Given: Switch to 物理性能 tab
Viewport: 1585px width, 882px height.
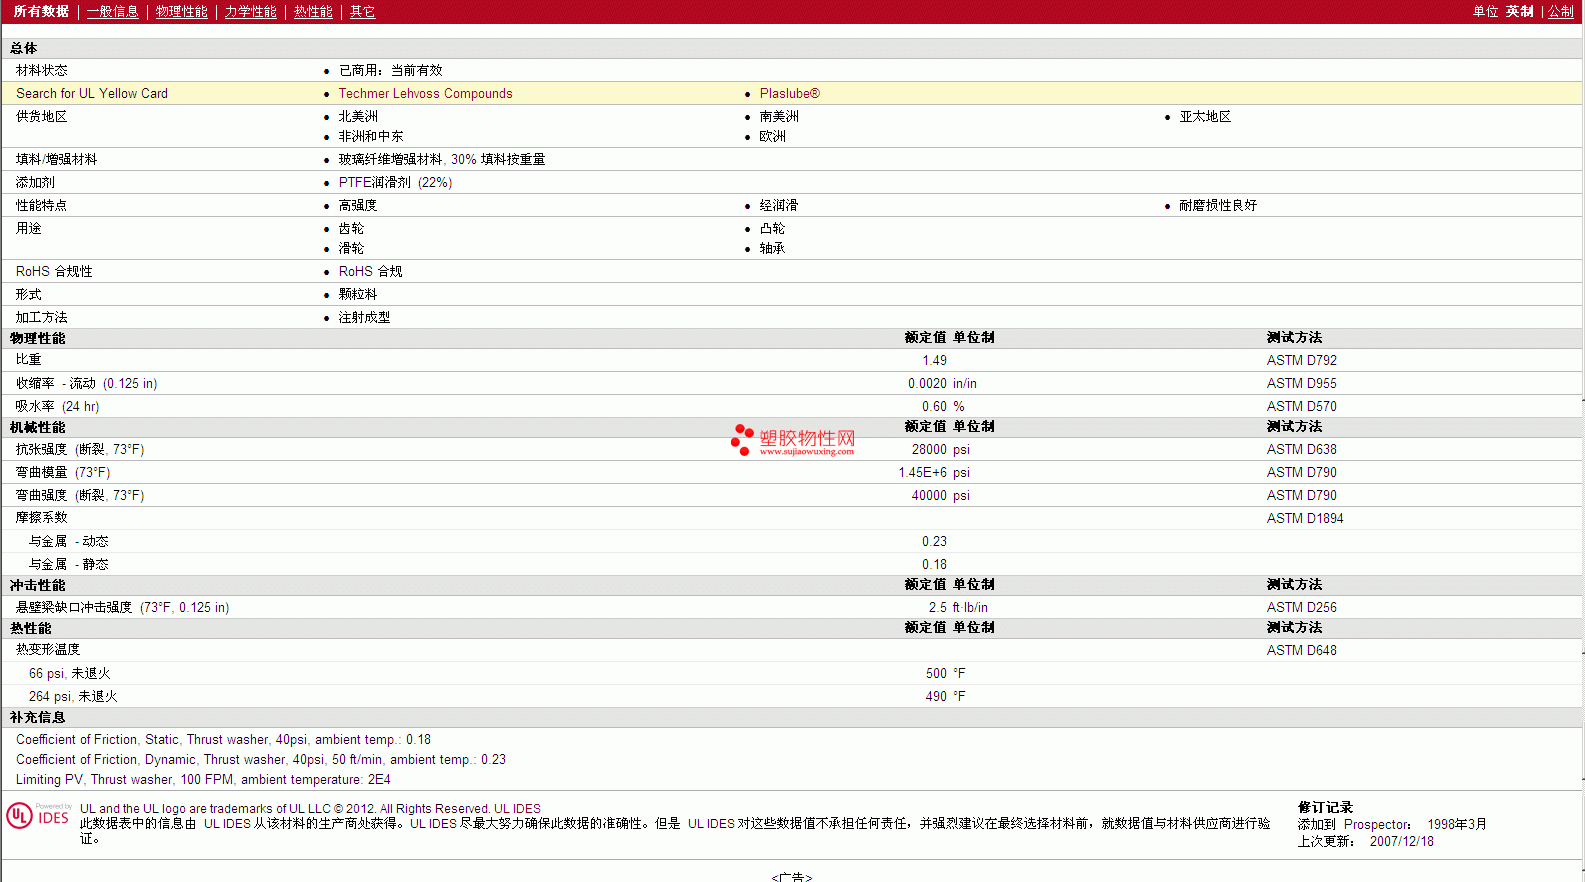Looking at the screenshot, I should 182,12.
